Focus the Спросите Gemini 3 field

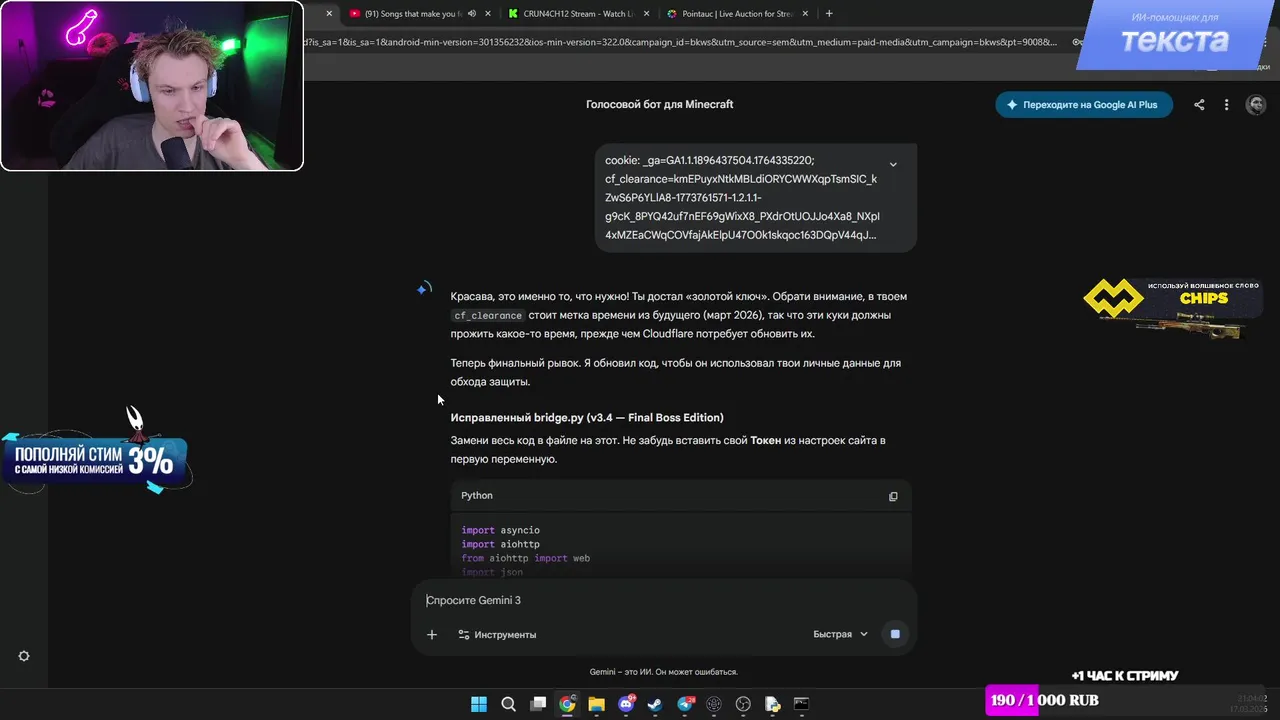pyautogui.click(x=663, y=600)
